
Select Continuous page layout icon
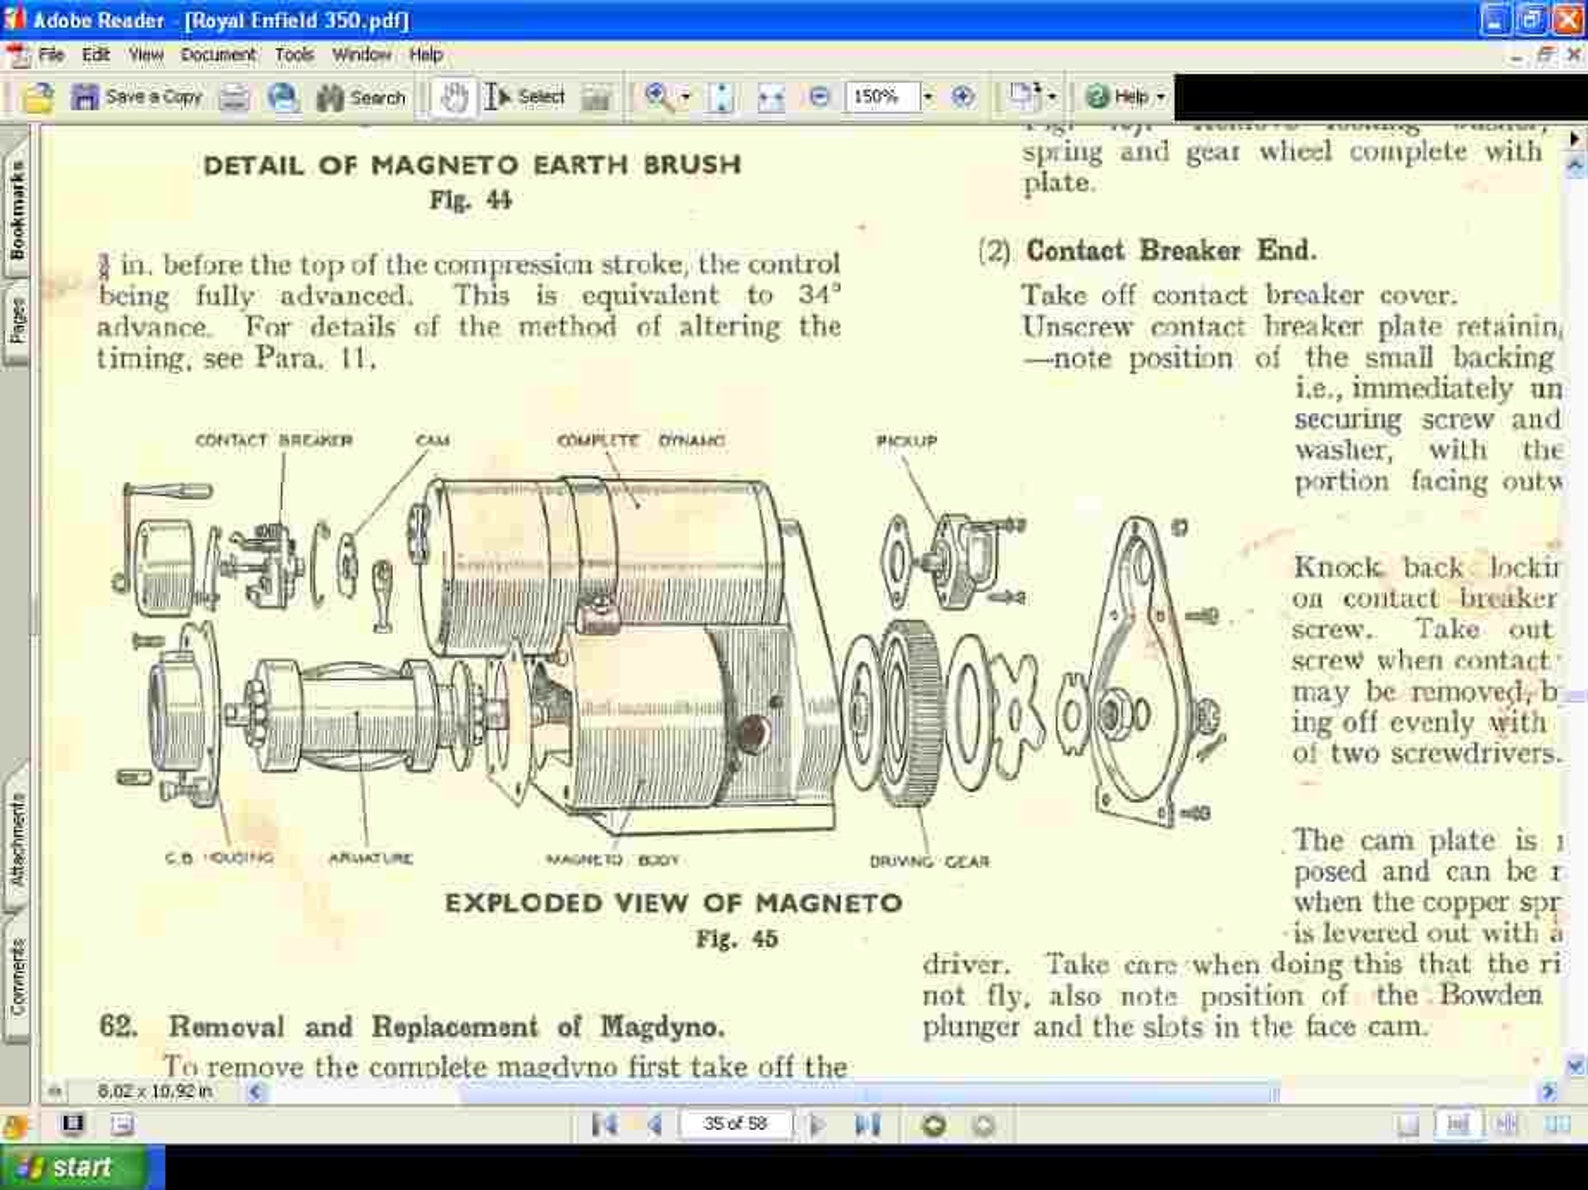pyautogui.click(x=1457, y=1126)
